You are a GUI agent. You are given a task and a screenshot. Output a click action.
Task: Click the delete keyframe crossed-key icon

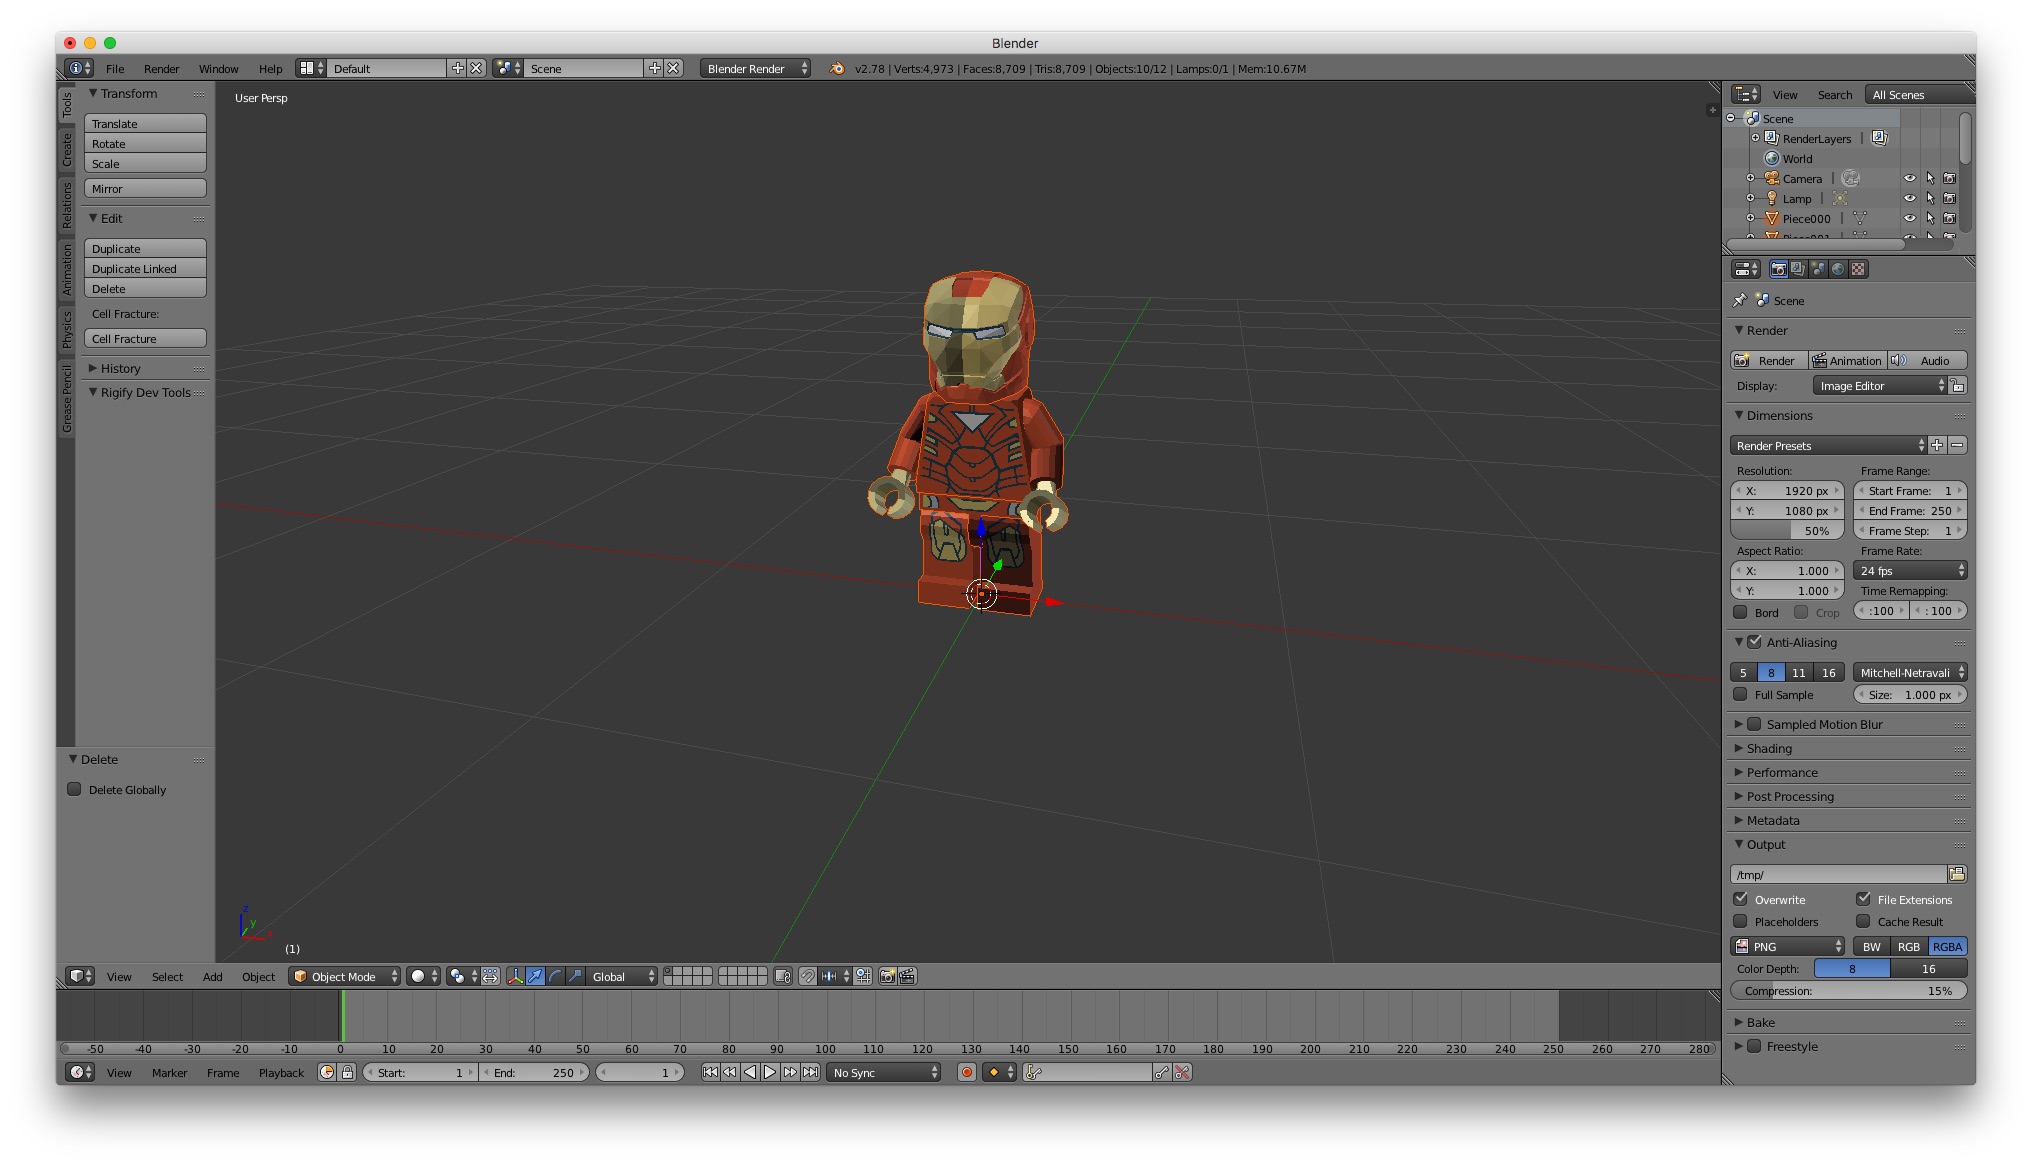pyautogui.click(x=1182, y=1073)
